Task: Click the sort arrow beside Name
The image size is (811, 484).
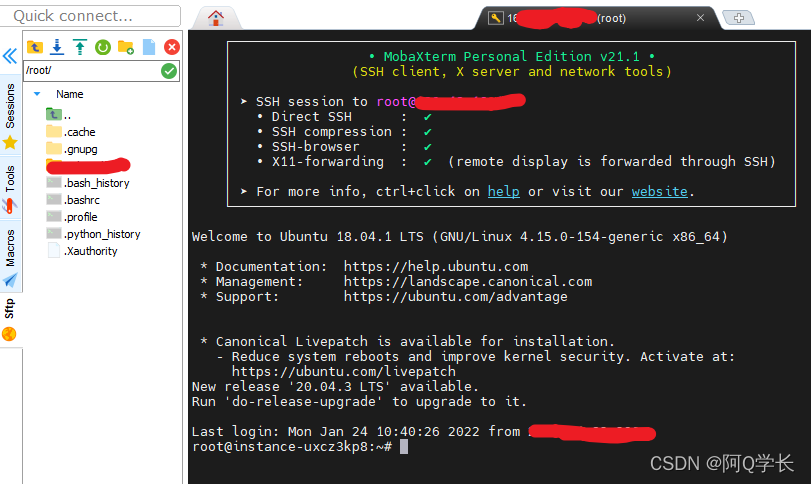Action: pos(37,94)
